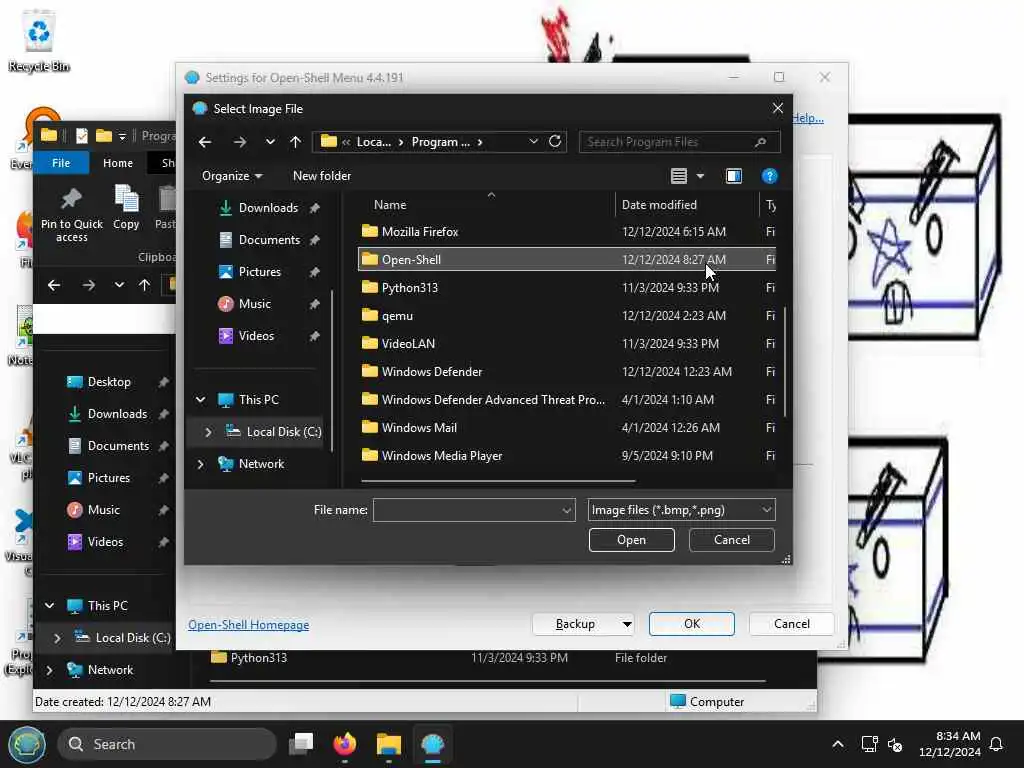The height and width of the screenshot is (768, 1024).
Task: Switch to Open-Shell settings taskbar icon
Action: [x=432, y=744]
